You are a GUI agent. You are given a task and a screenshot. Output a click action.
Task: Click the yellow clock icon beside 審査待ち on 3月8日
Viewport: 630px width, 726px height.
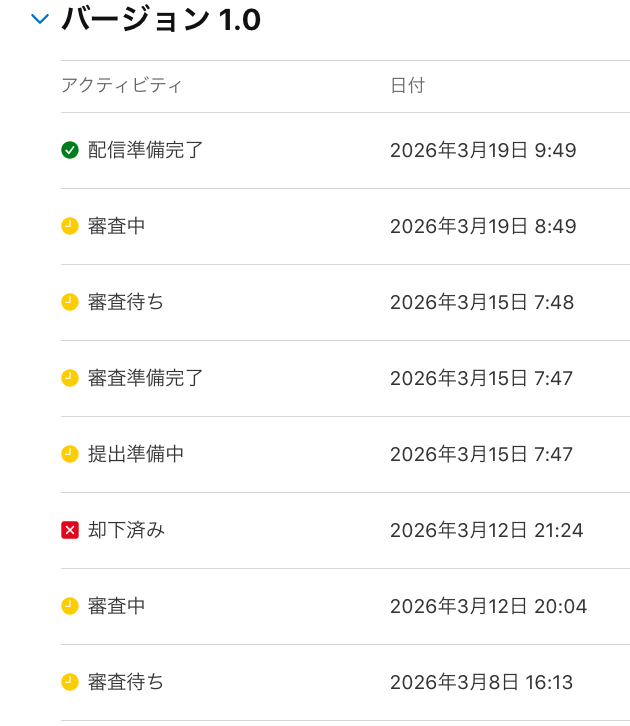[x=70, y=682]
